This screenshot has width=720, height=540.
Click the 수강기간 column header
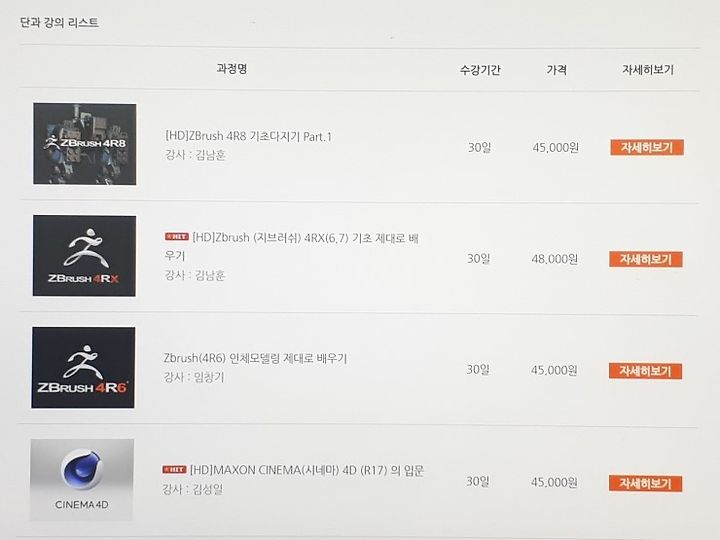pos(480,70)
